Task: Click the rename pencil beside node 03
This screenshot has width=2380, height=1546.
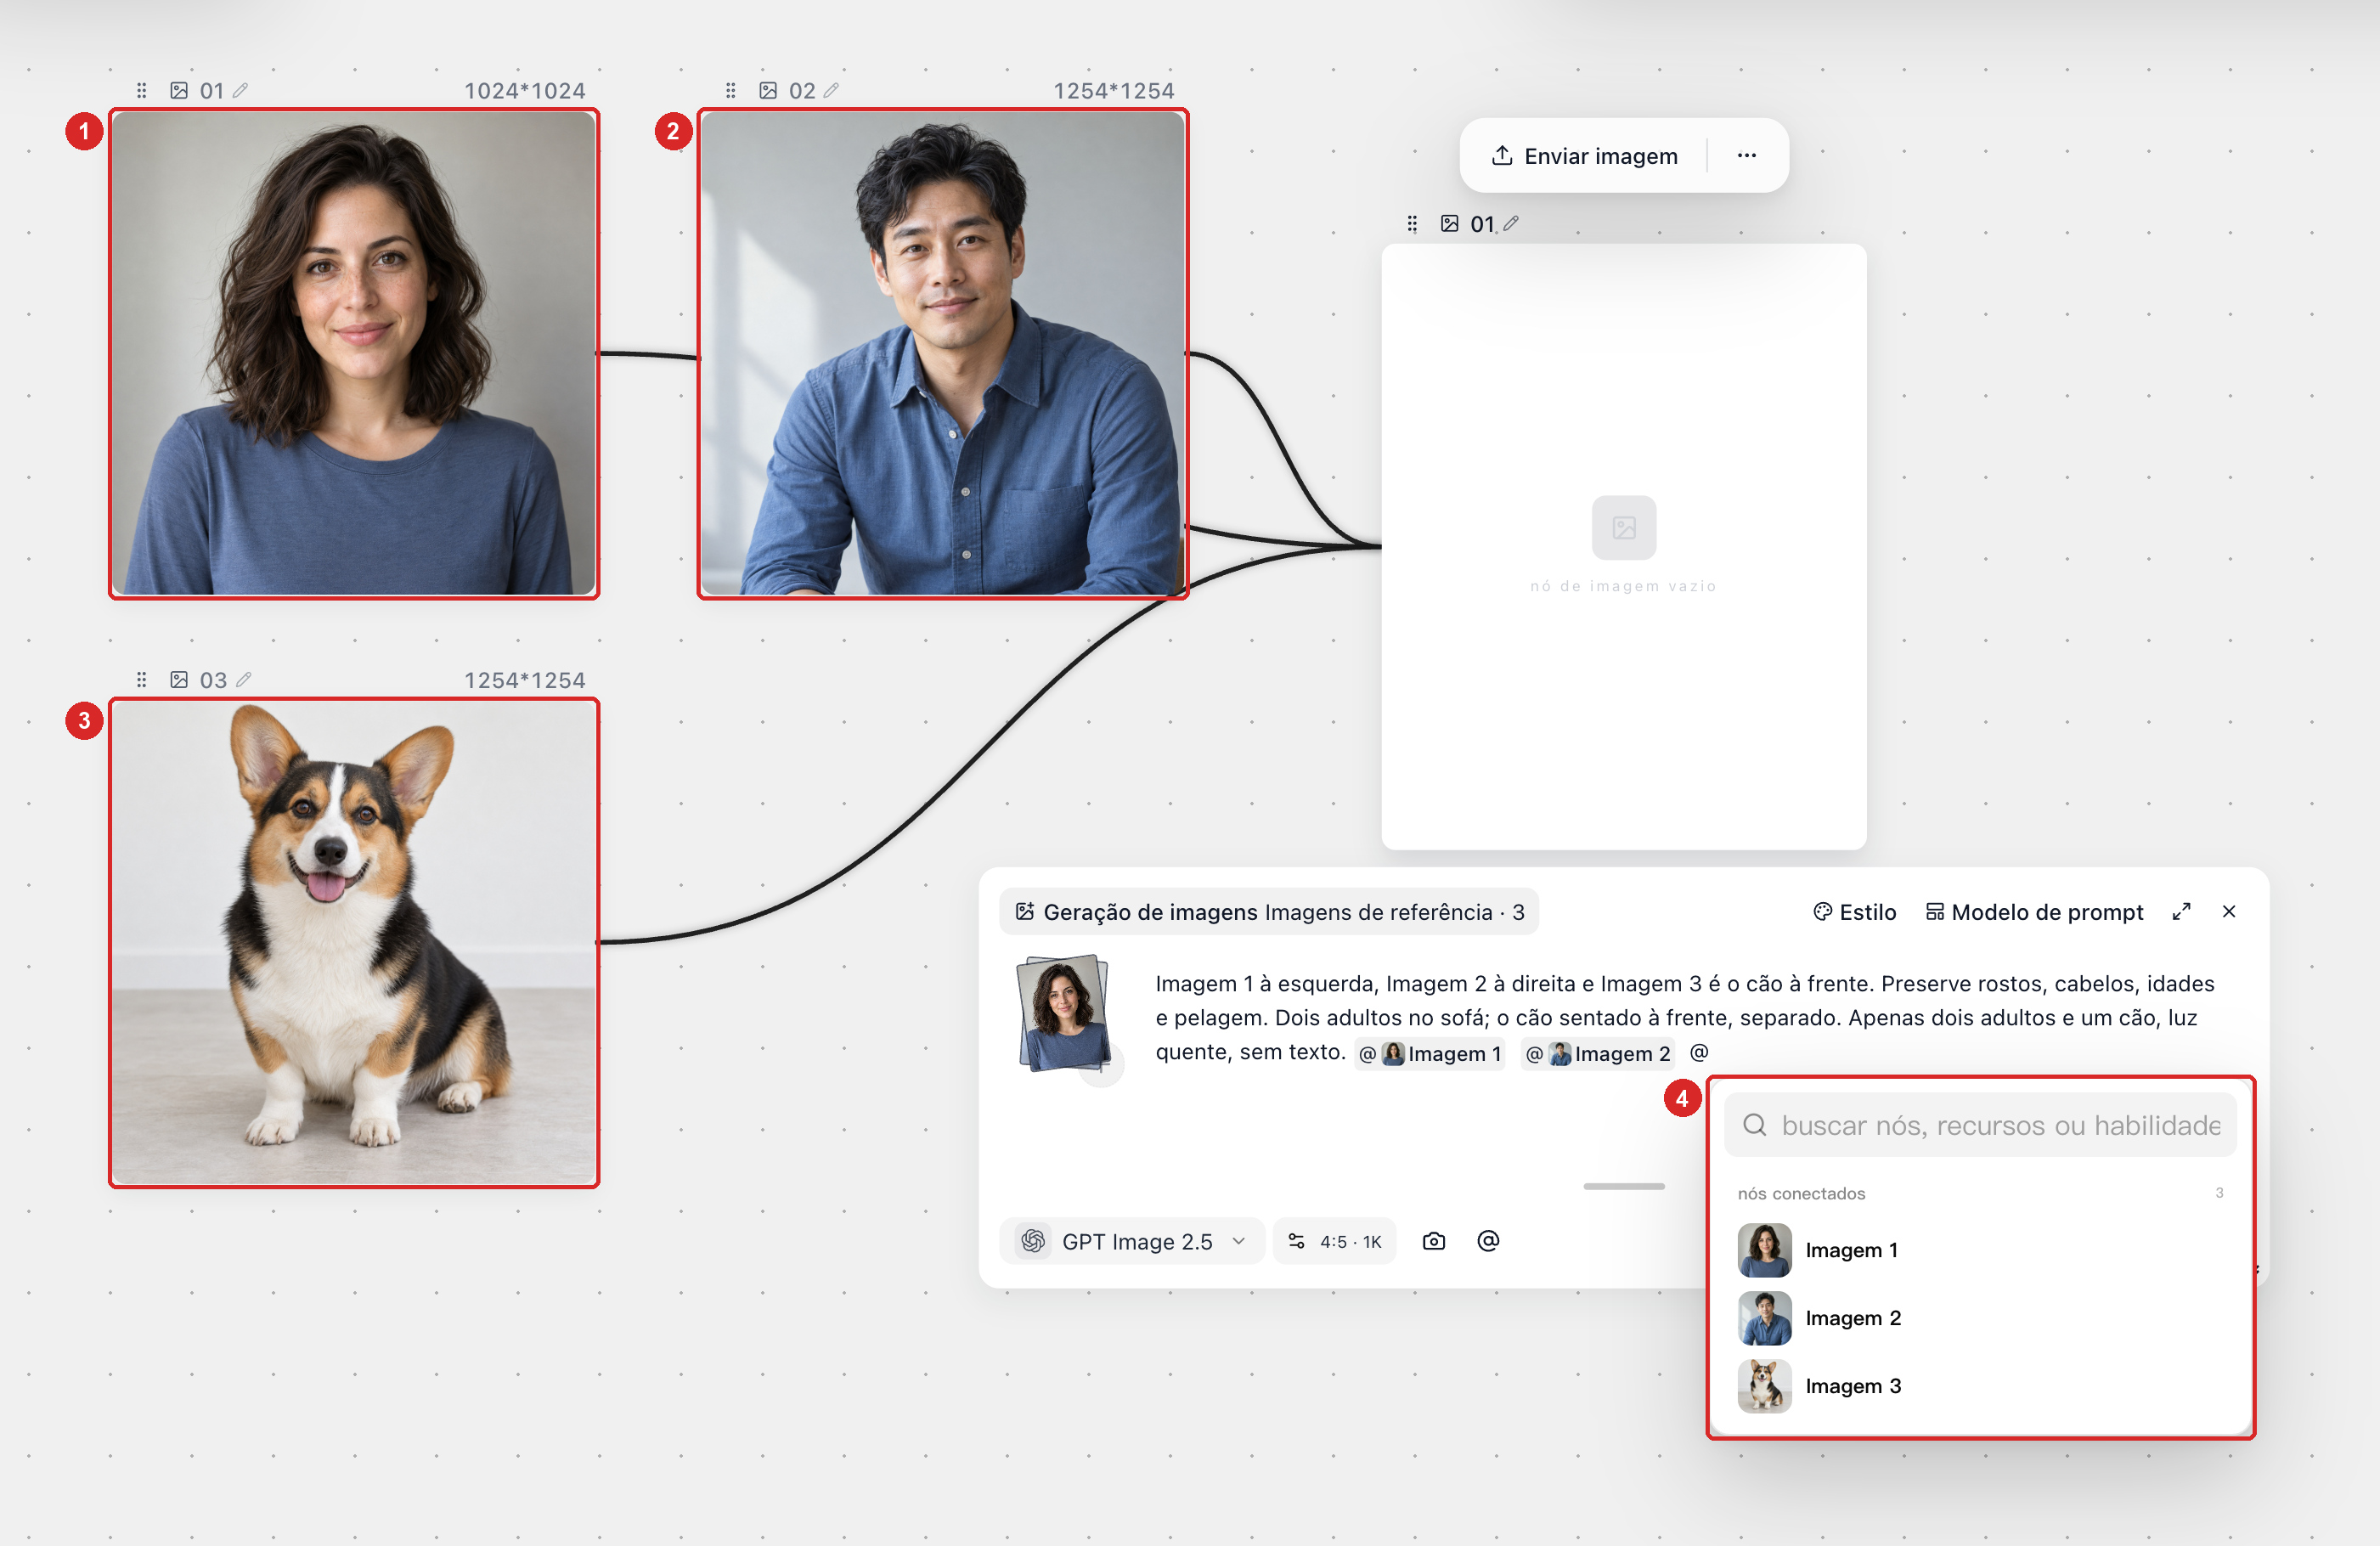Action: pos(243,680)
